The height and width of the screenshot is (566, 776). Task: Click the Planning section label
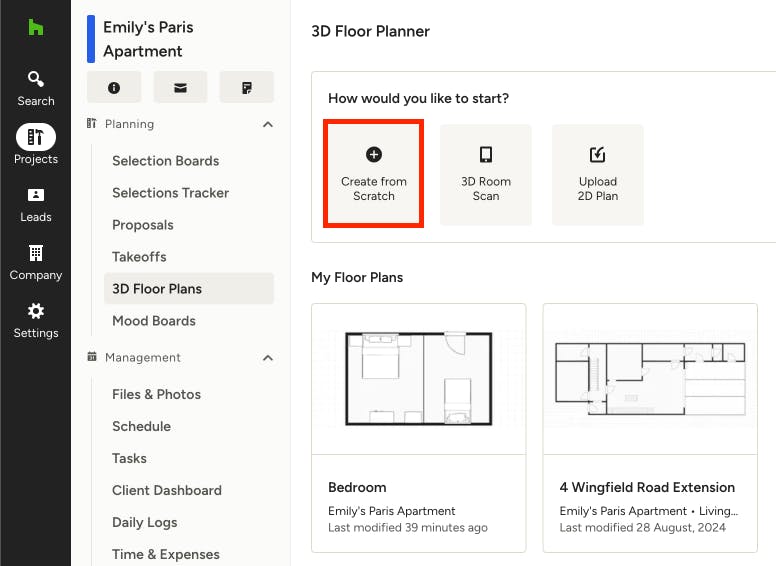130,124
